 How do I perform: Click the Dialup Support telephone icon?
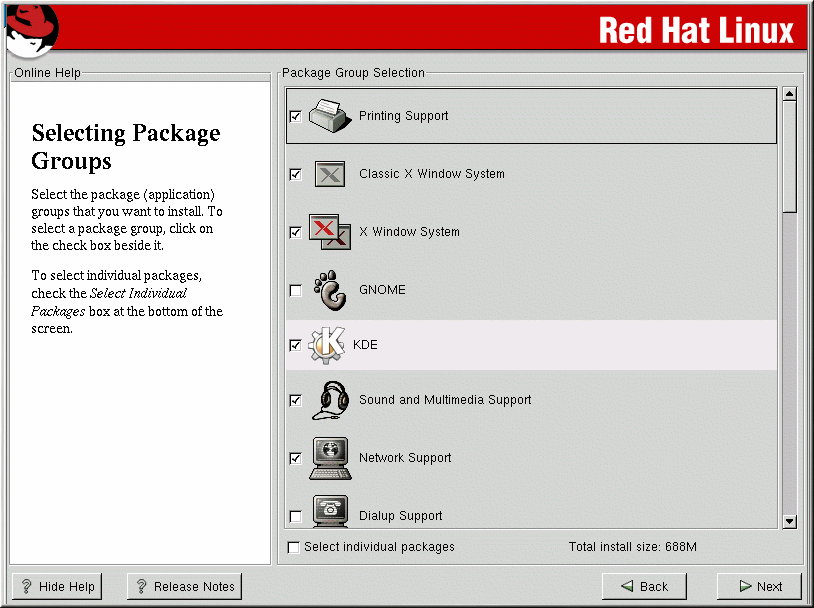point(329,512)
